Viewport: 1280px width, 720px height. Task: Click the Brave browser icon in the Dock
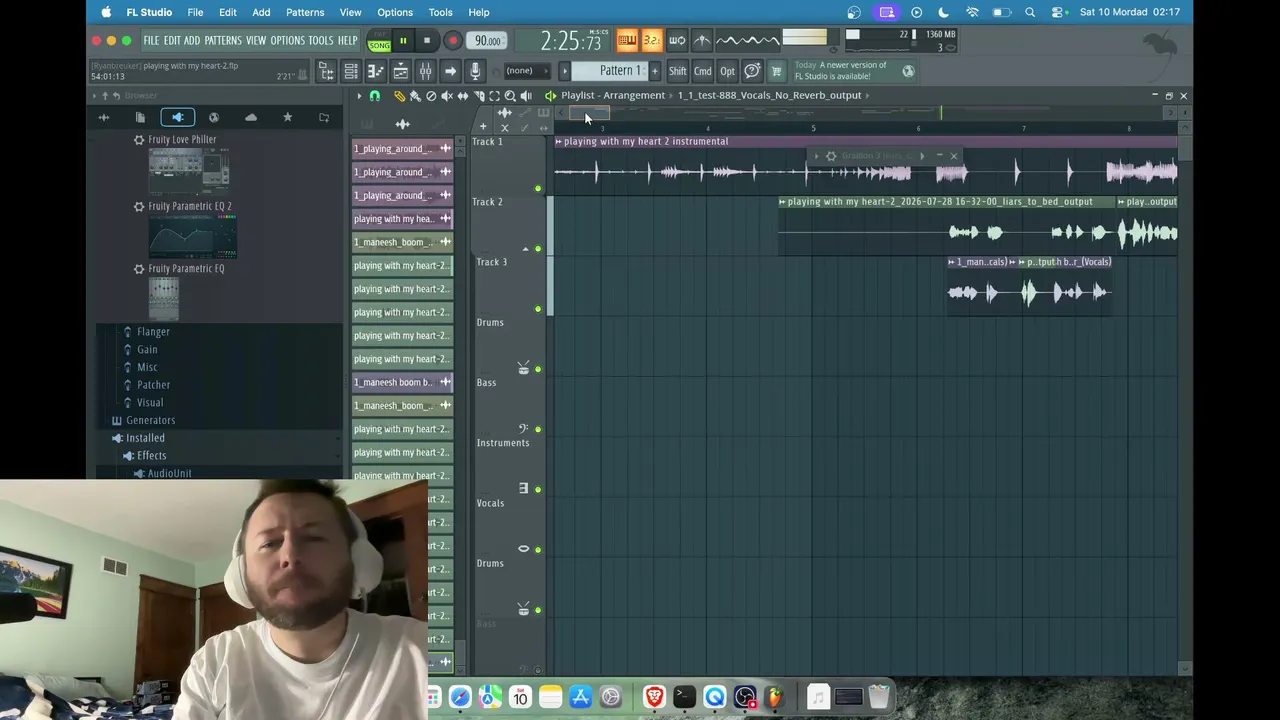pos(654,697)
